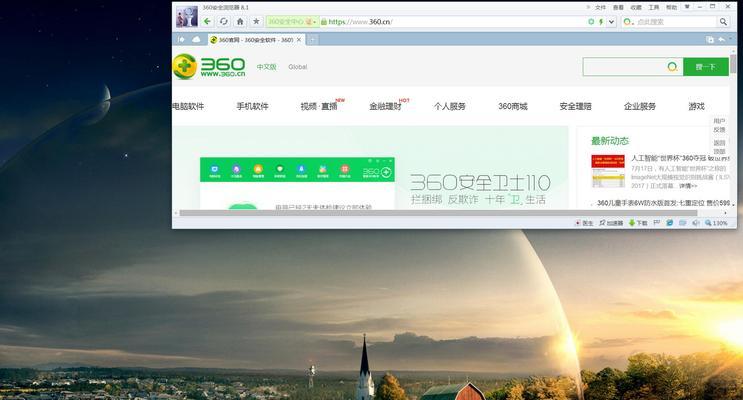Open 360商城 navigation item
This screenshot has height=400, width=743.
(x=513, y=106)
